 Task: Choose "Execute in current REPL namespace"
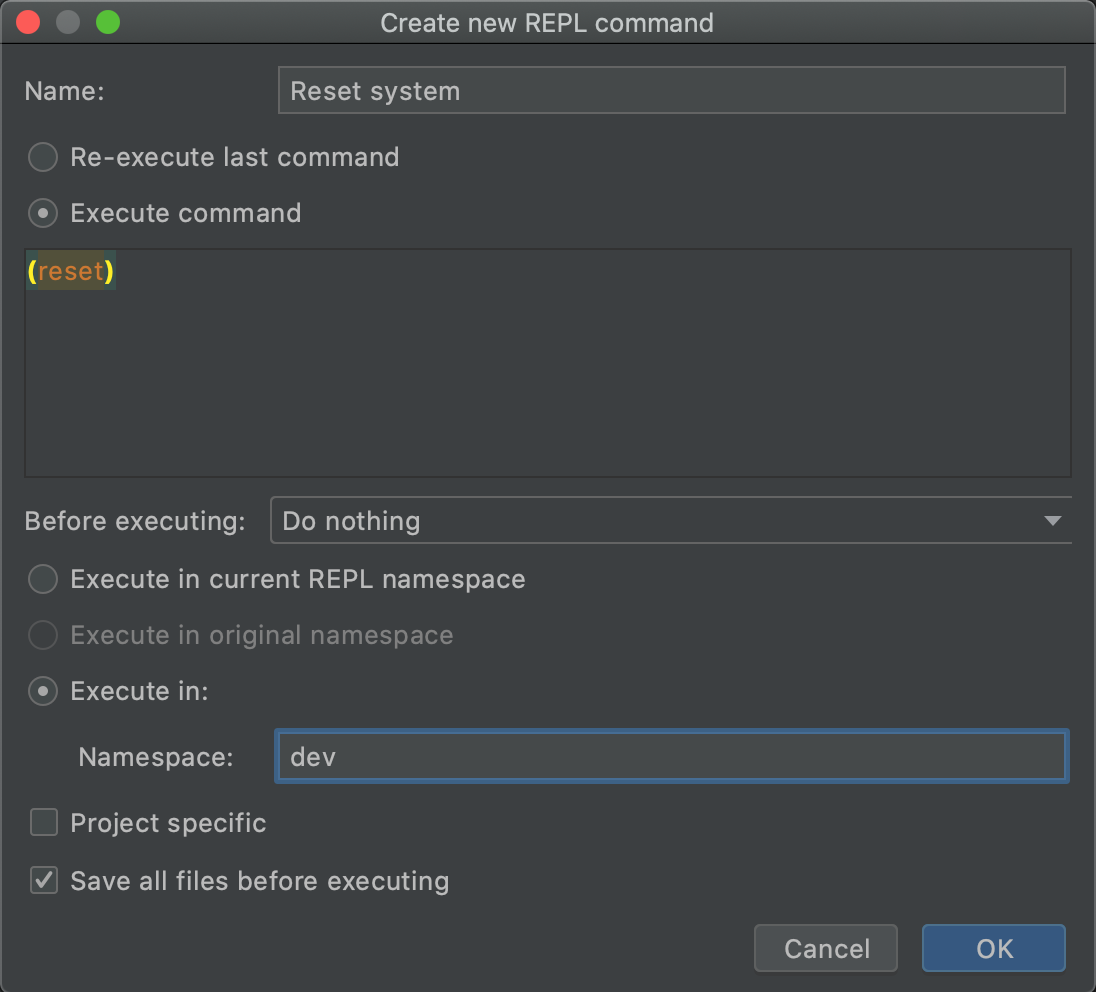click(x=42, y=579)
